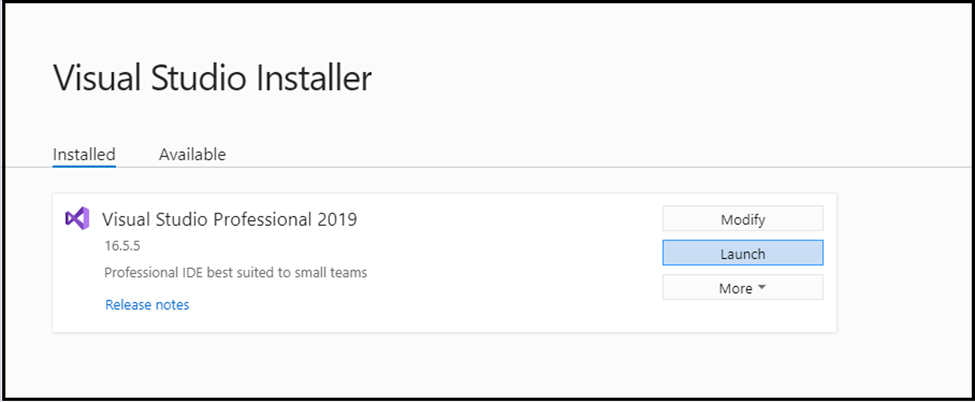The image size is (975, 402).
Task: Click the Modify button
Action: (742, 219)
